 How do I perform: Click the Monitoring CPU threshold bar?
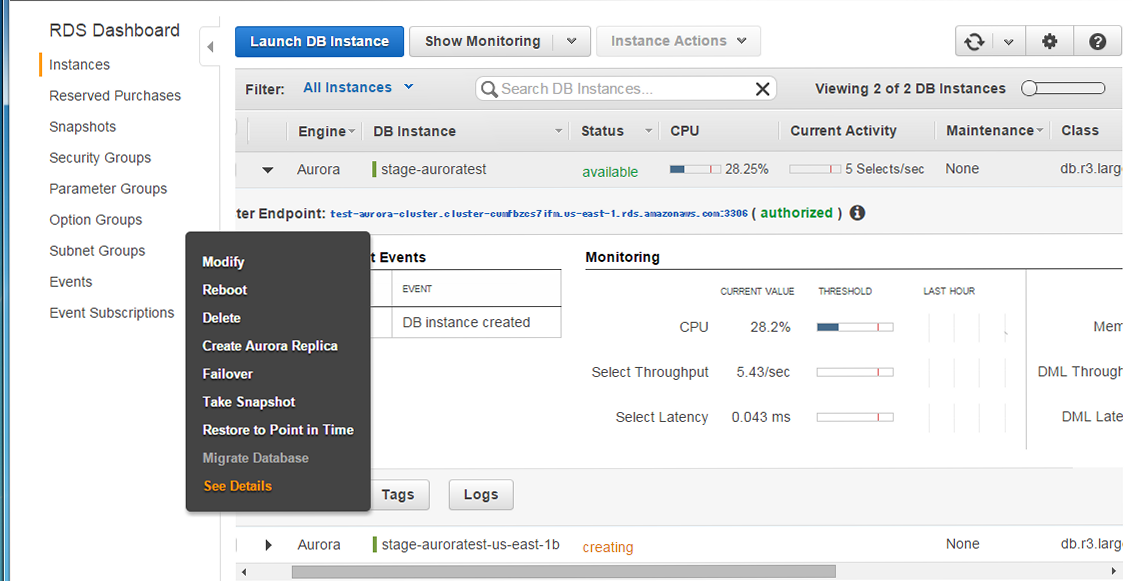(x=855, y=327)
